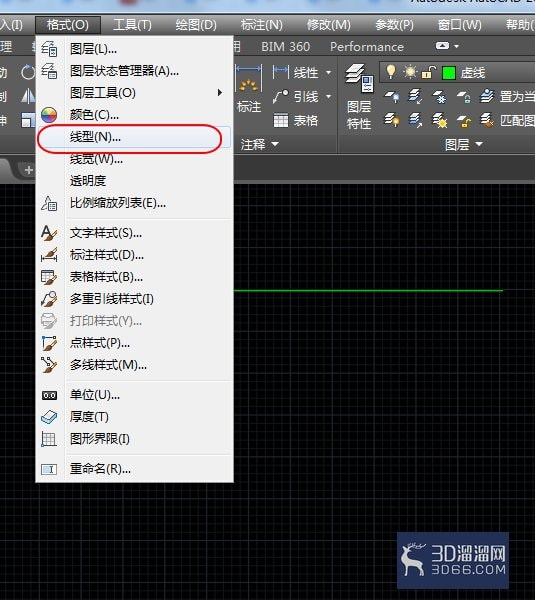The image size is (535, 600).
Task: Toggle layer on/off lightbulb icon
Action: [x=391, y=72]
